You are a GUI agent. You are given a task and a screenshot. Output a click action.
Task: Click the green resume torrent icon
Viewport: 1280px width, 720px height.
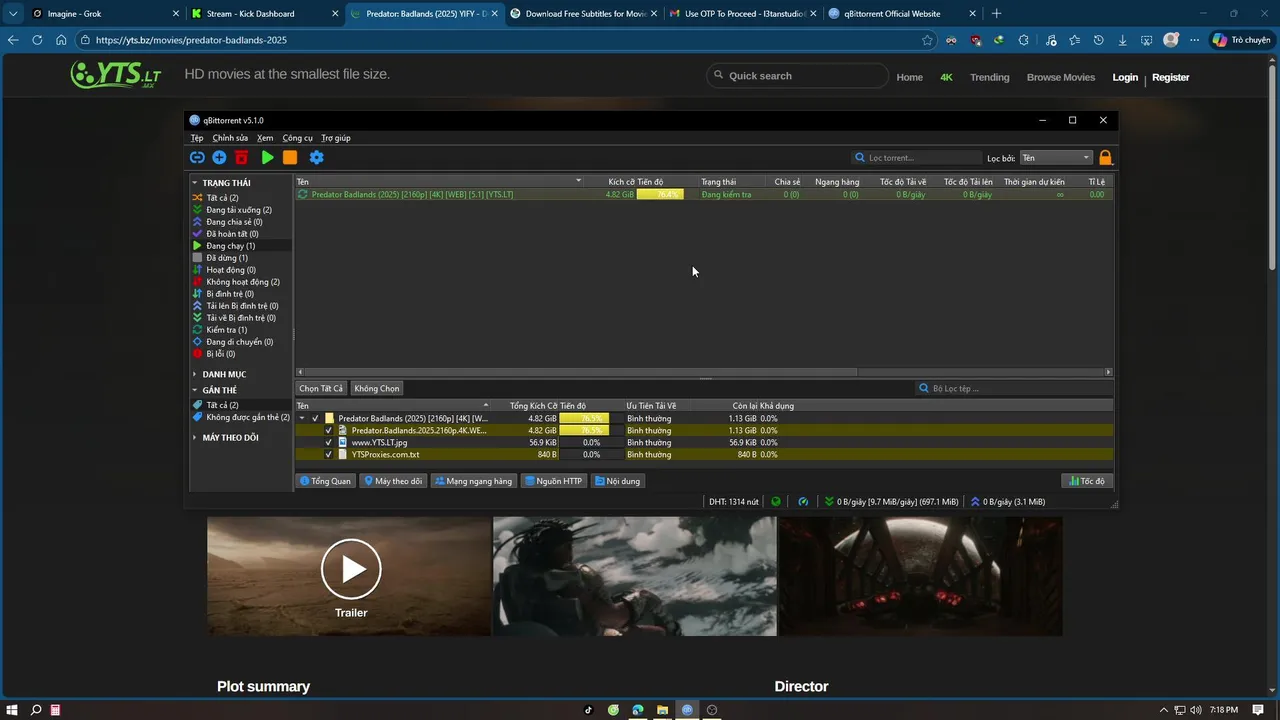click(267, 157)
